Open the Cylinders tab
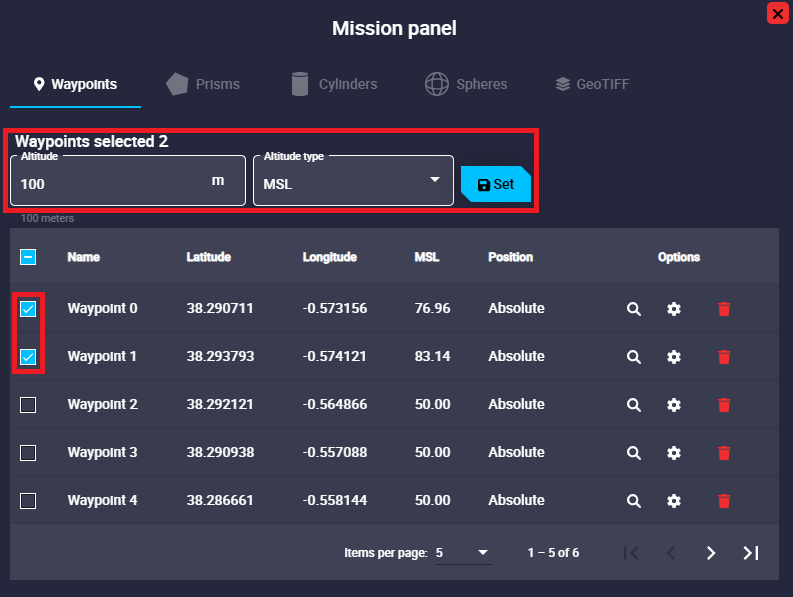793x597 pixels. pyautogui.click(x=334, y=84)
